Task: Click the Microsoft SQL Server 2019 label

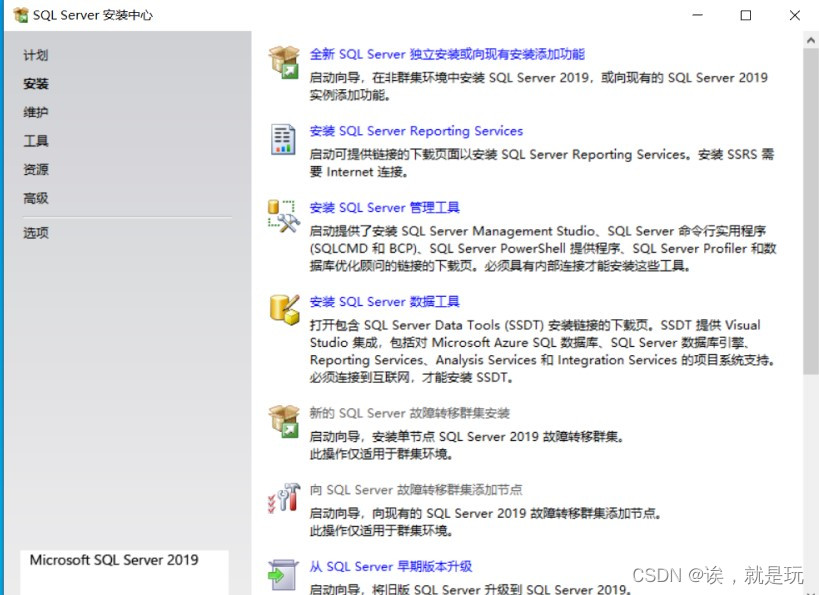Action: point(114,560)
